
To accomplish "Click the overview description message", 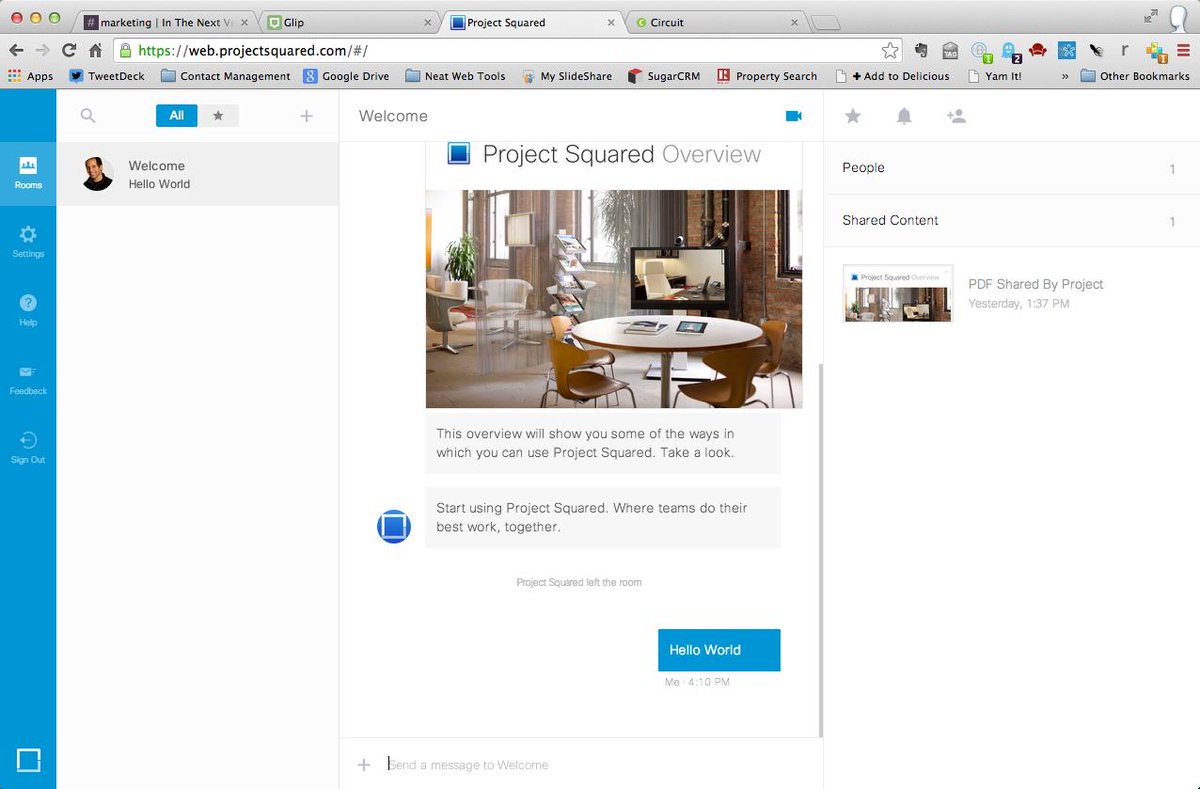I will click(603, 443).
